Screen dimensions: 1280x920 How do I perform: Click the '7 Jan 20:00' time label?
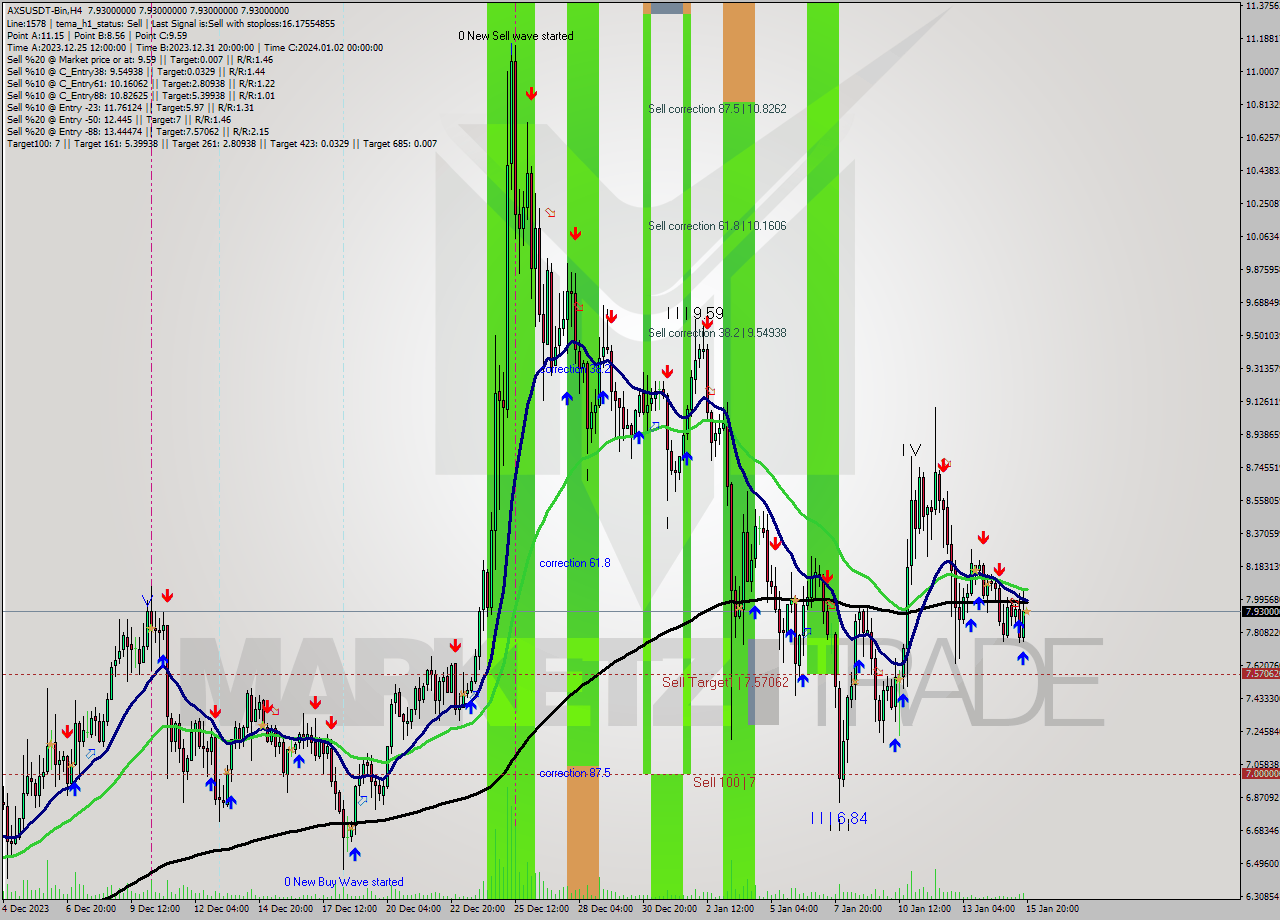click(858, 909)
